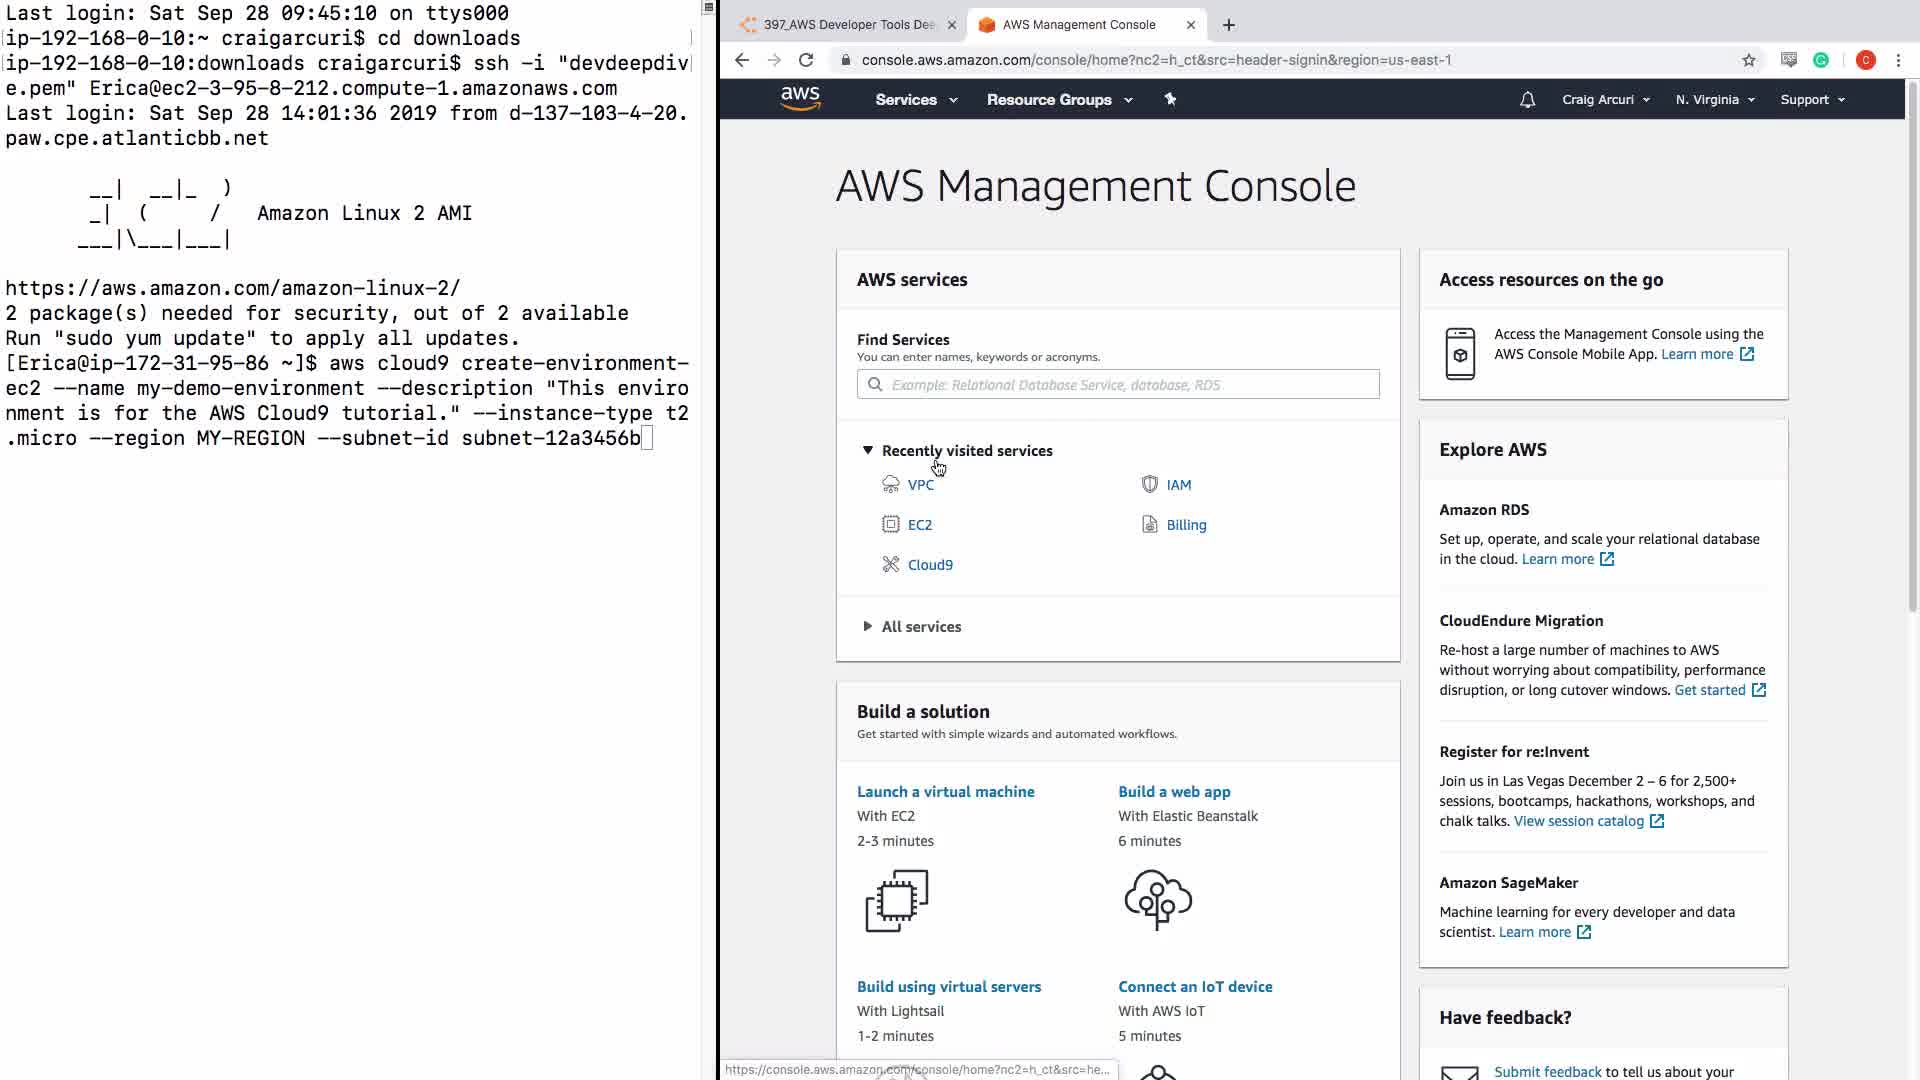Click the browser page vertical scrollbar

1912,350
